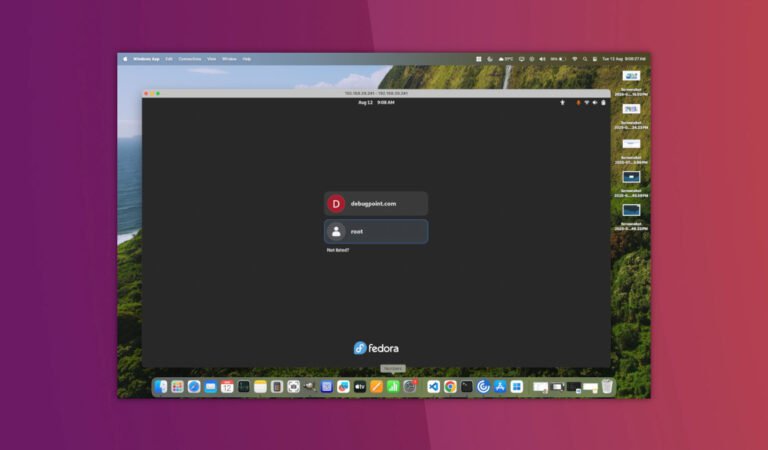Image resolution: width=768 pixels, height=450 pixels.
Task: Open Launchpad from the dock
Action: pos(177,386)
